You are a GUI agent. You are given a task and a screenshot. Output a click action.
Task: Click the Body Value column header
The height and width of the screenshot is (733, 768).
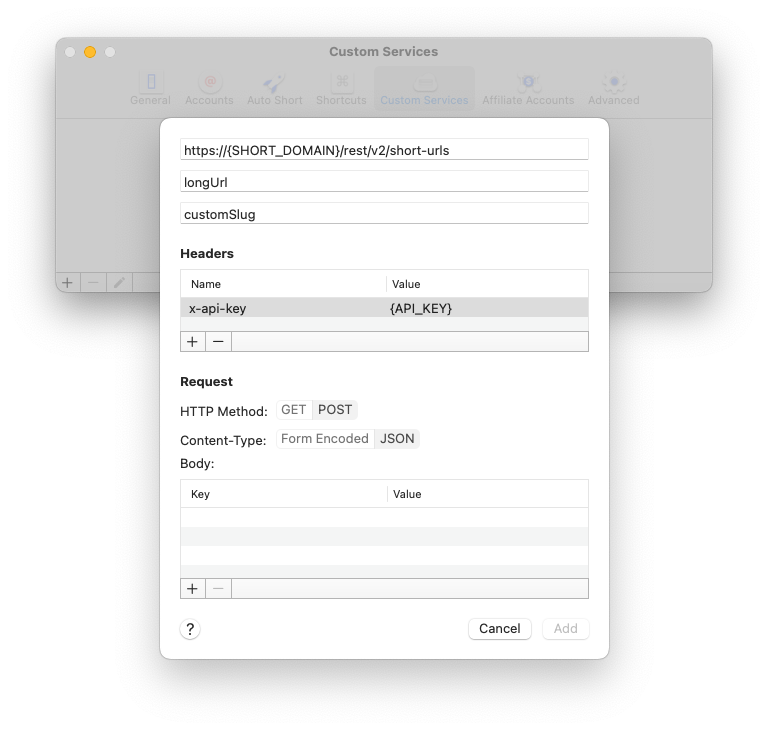[x=488, y=494]
